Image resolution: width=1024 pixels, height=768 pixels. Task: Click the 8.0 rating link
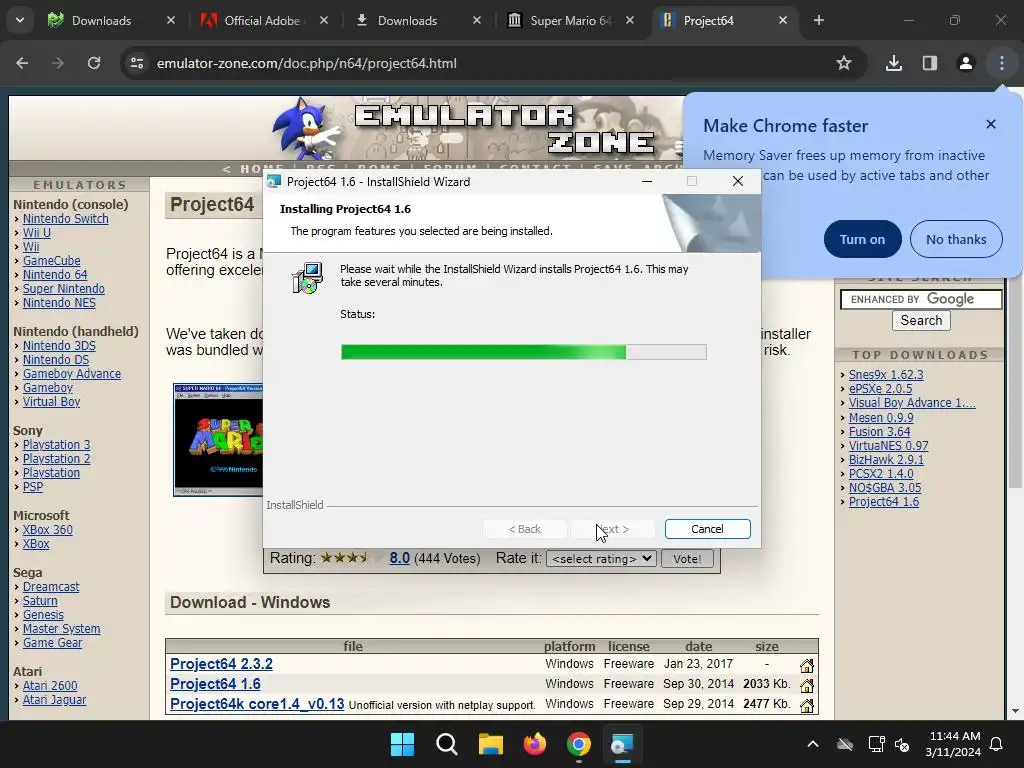(x=400, y=558)
